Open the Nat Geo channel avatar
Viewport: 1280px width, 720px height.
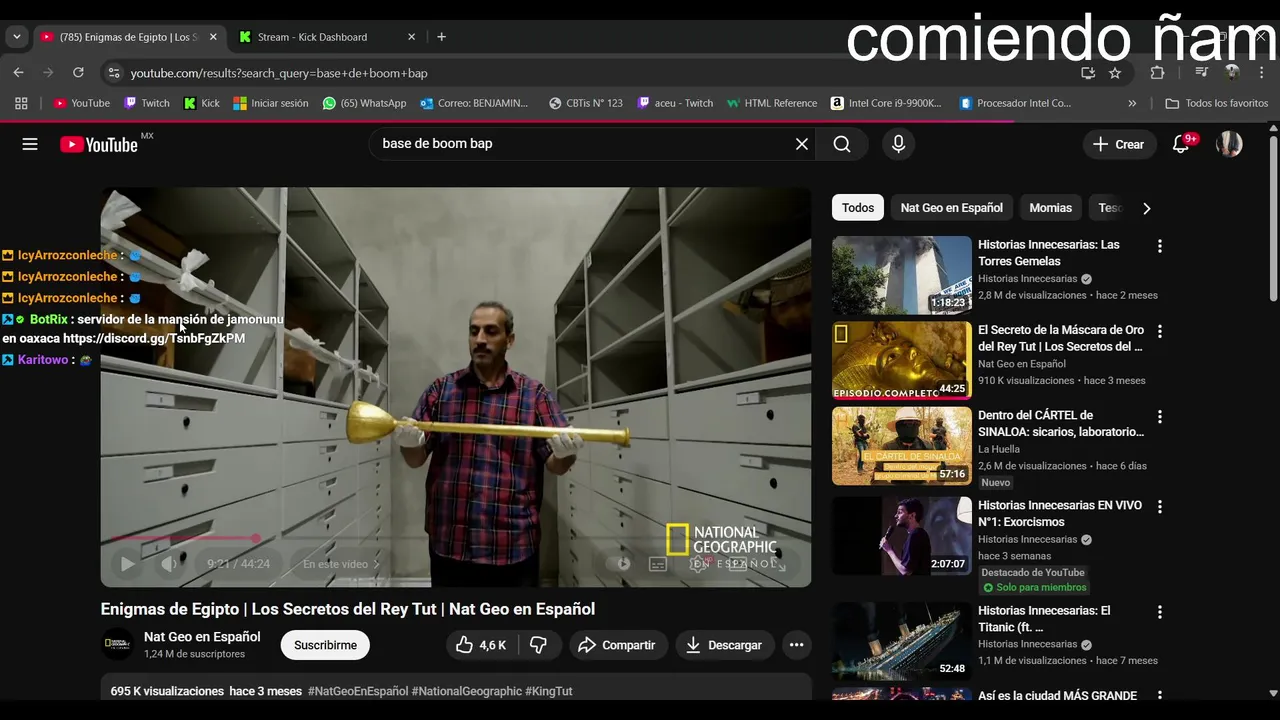click(x=117, y=645)
